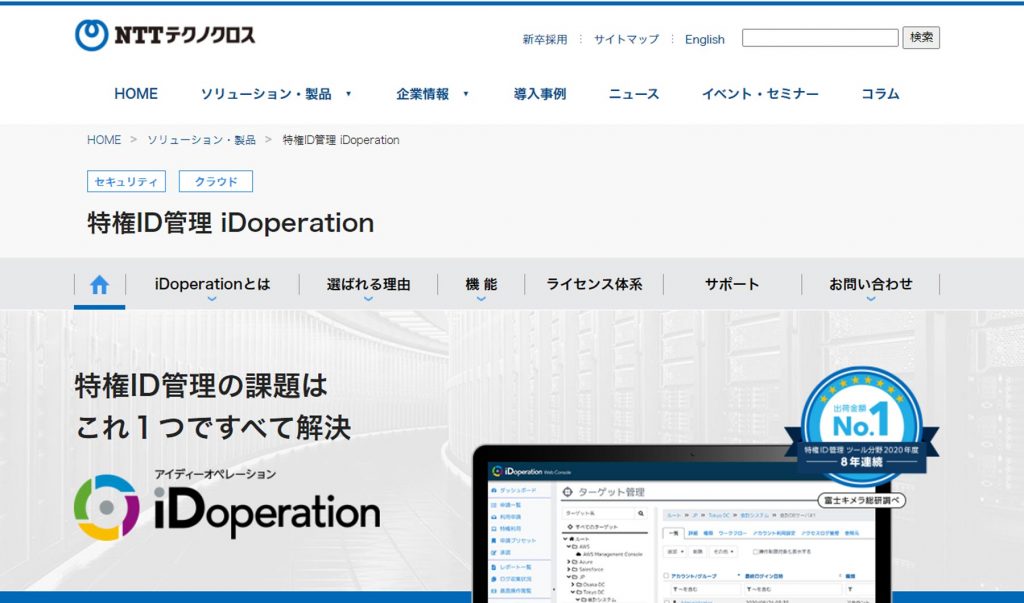Focus the site search input field
This screenshot has width=1024, height=603.
pyautogui.click(x=820, y=38)
